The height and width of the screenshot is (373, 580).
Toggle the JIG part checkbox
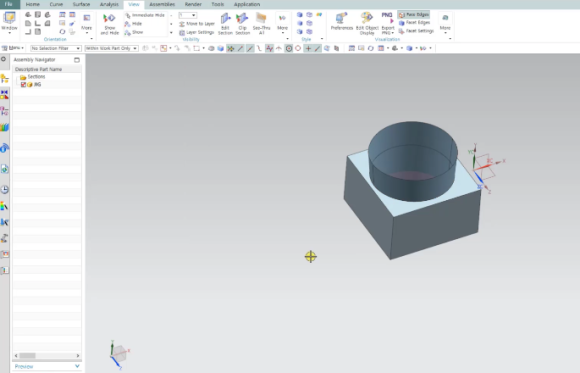23,85
